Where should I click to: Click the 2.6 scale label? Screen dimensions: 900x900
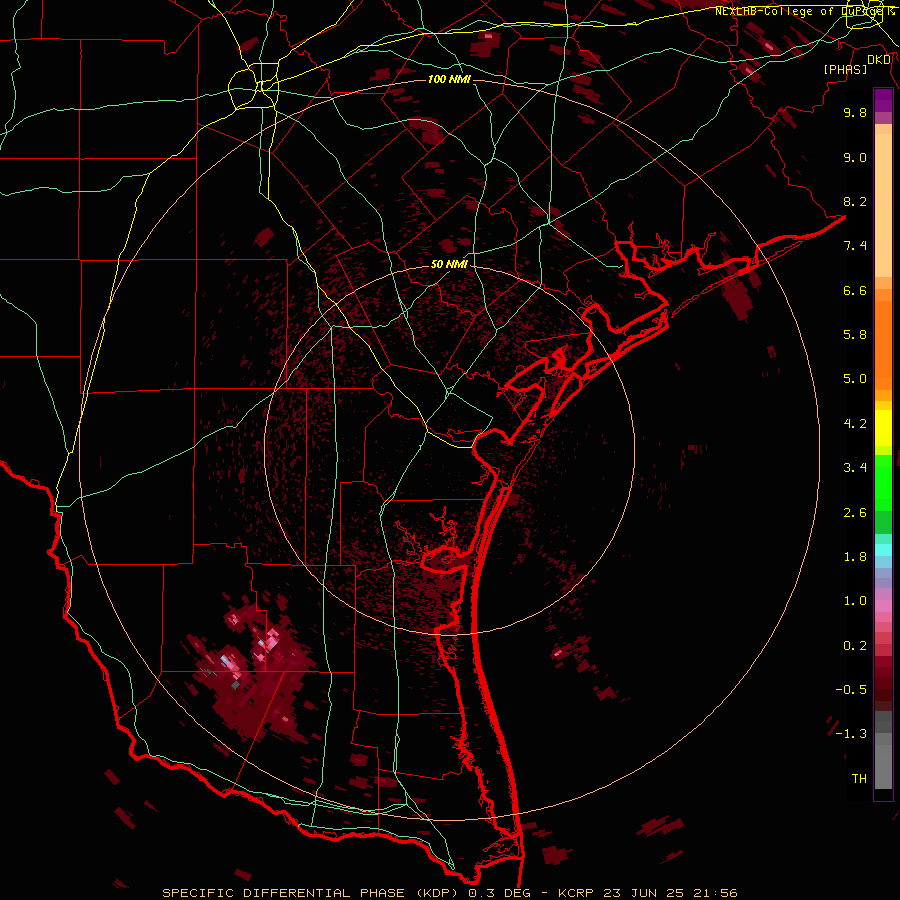[855, 513]
